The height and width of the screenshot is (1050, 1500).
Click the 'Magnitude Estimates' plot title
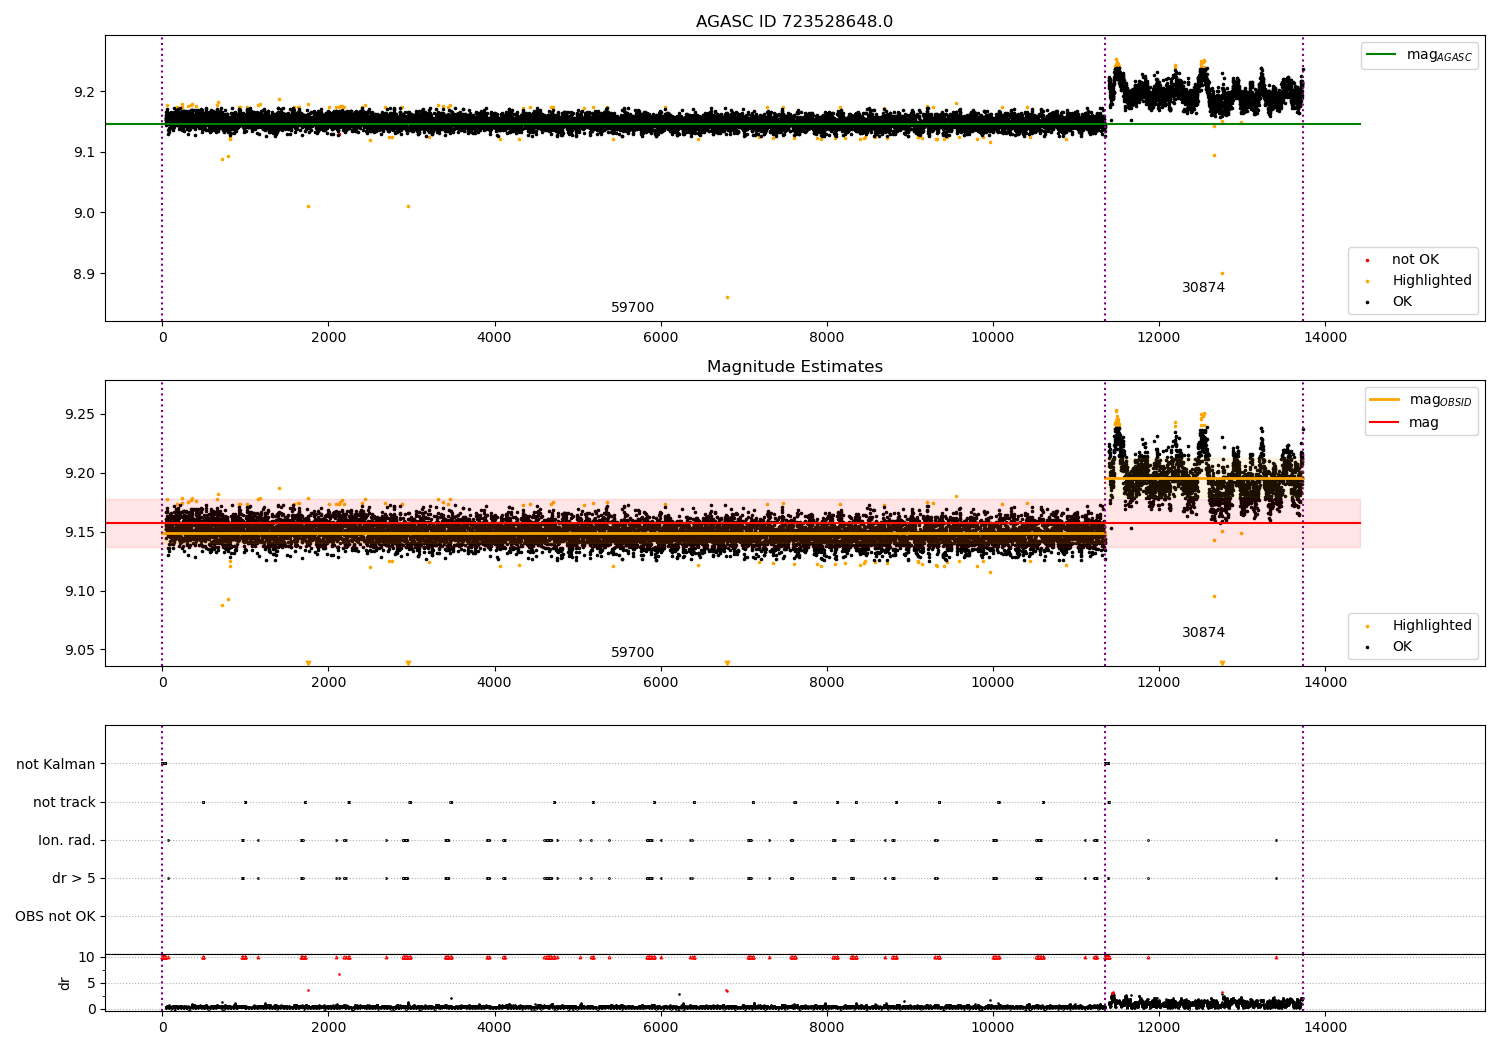(x=794, y=367)
